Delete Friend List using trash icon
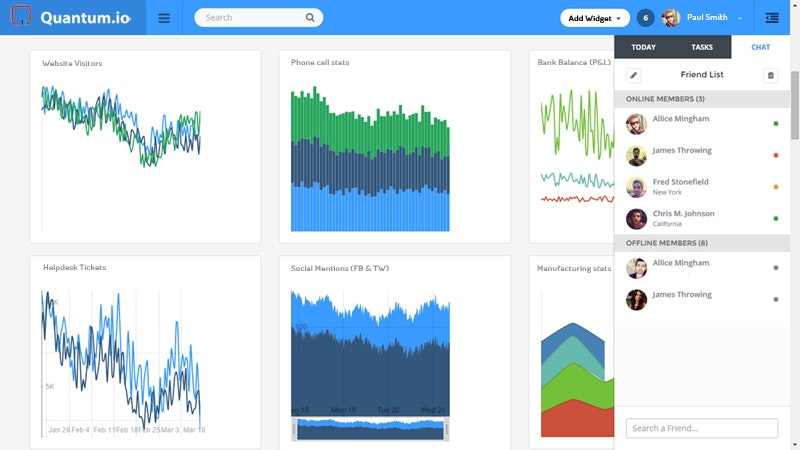The image size is (800, 450). click(x=770, y=76)
